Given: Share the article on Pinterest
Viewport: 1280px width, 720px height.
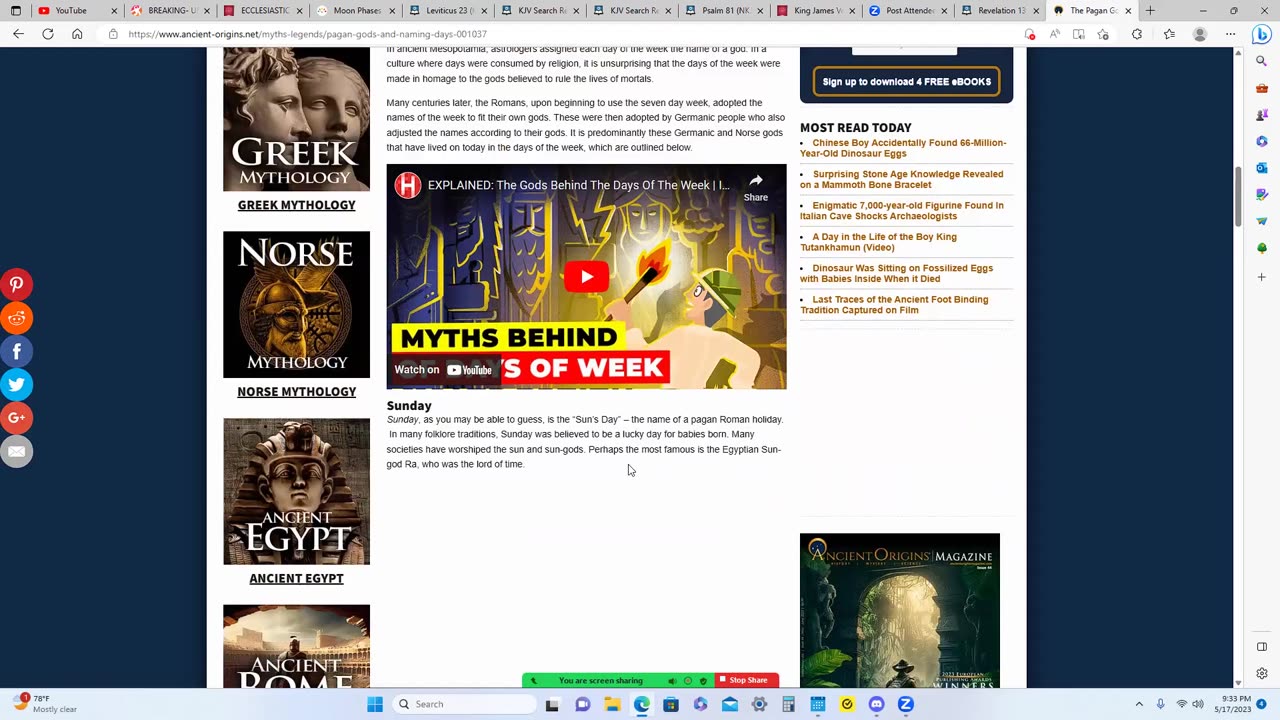Looking at the screenshot, I should tap(17, 284).
